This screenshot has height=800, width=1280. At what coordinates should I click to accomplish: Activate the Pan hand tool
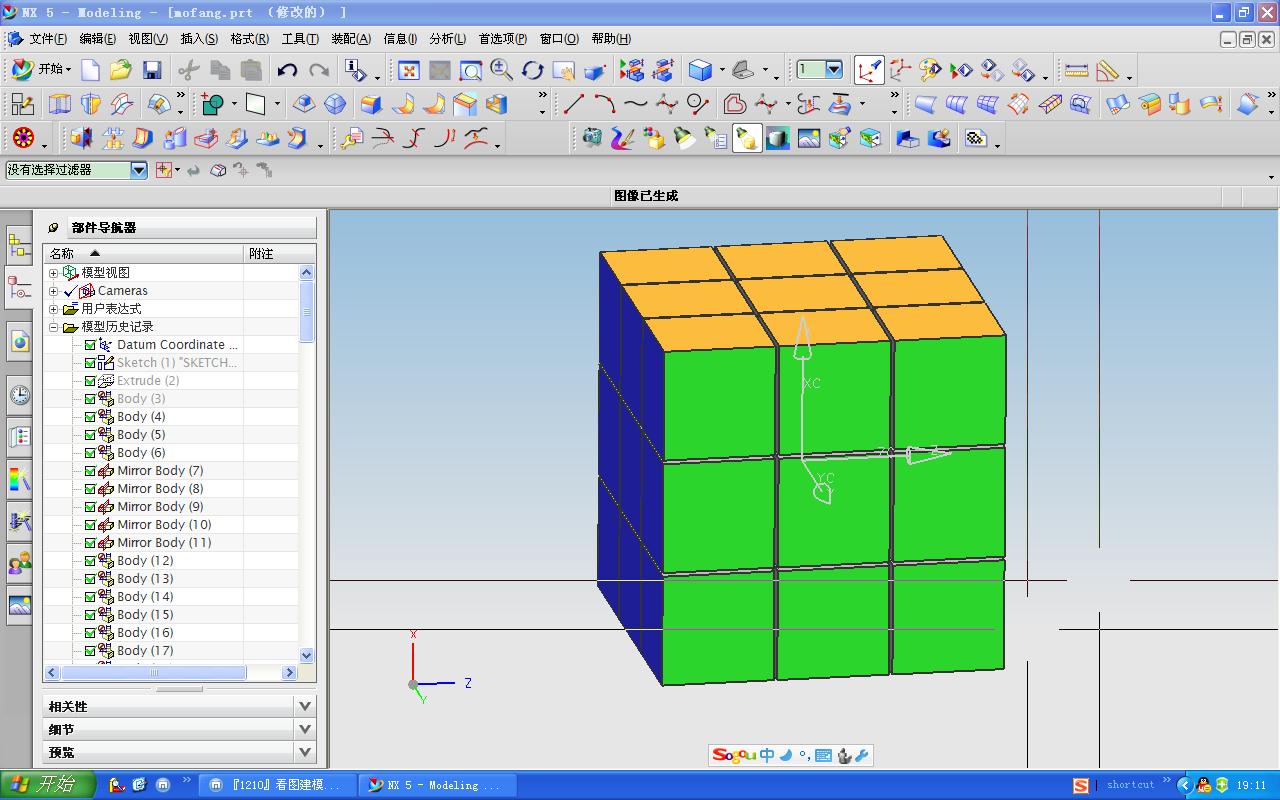563,70
